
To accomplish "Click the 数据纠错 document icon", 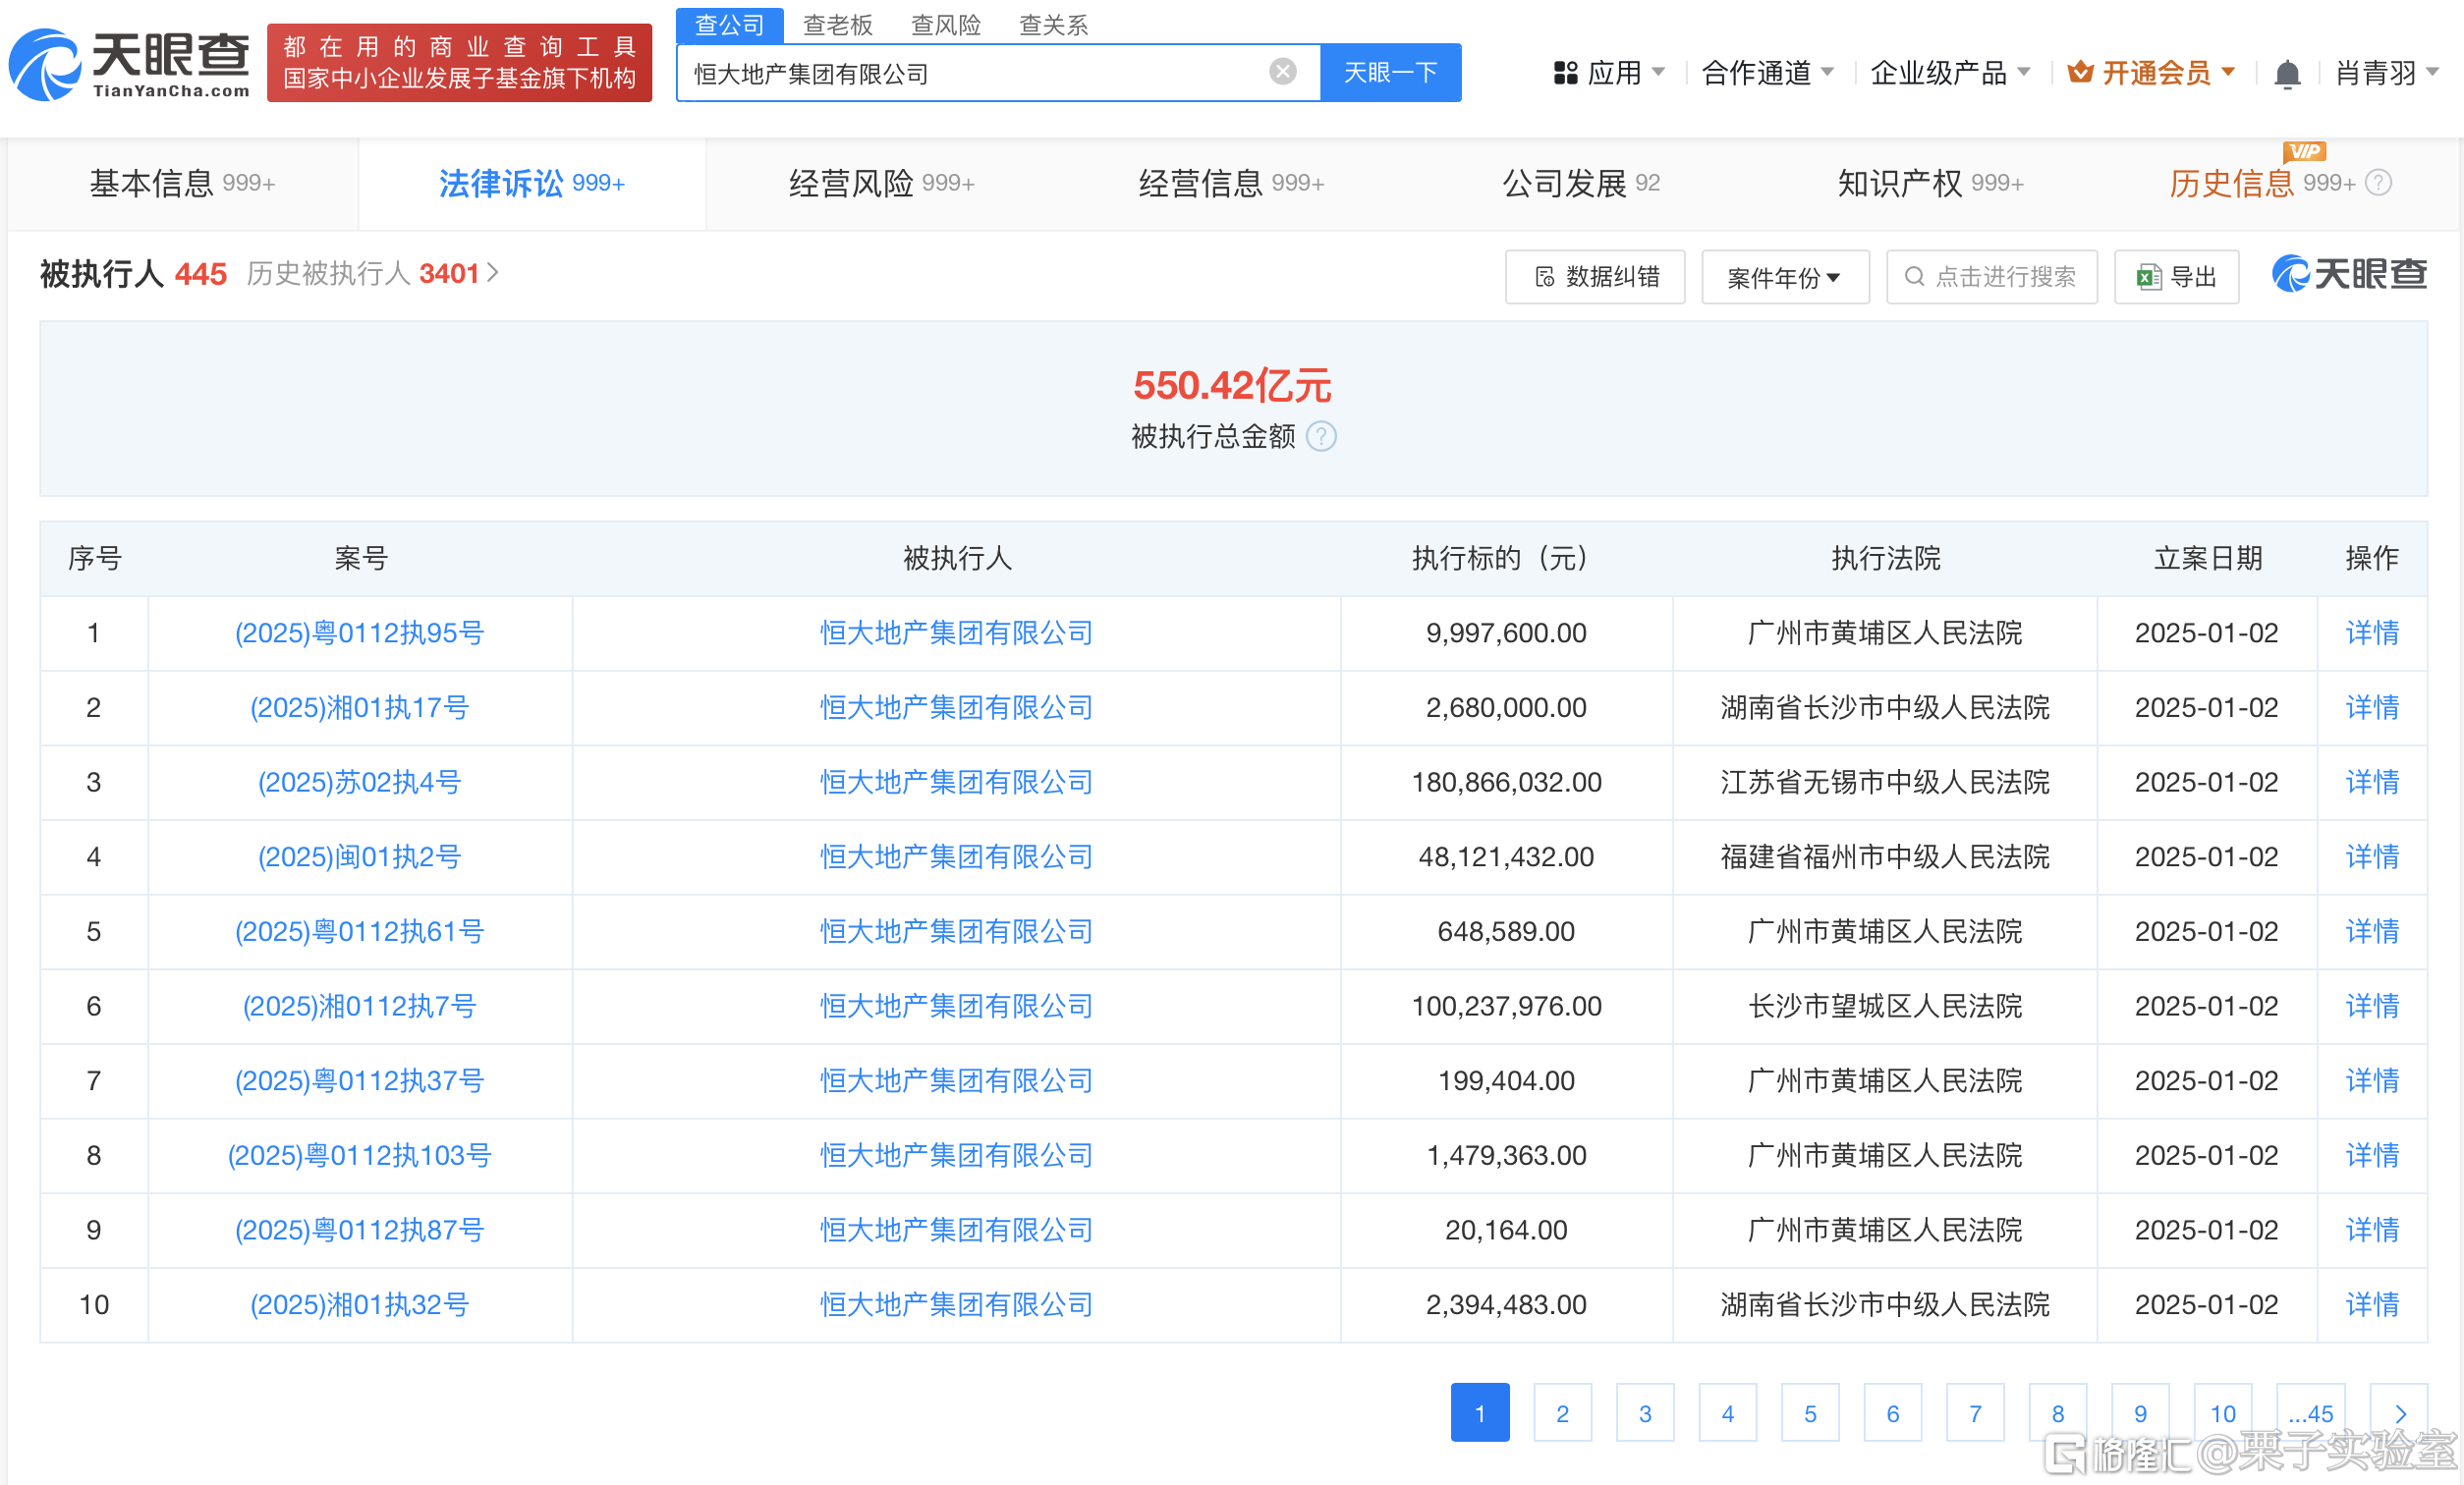I will pyautogui.click(x=1545, y=277).
